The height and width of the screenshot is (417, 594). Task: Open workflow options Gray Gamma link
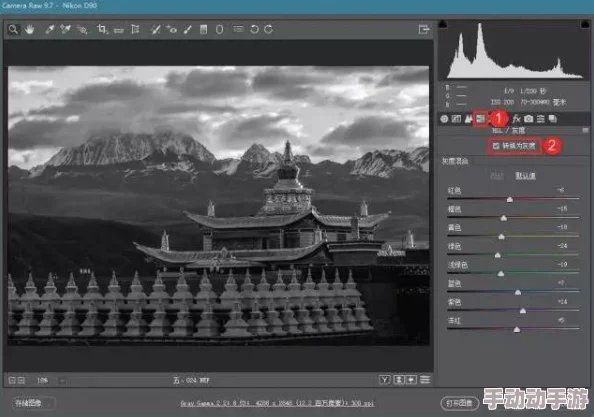277,403
